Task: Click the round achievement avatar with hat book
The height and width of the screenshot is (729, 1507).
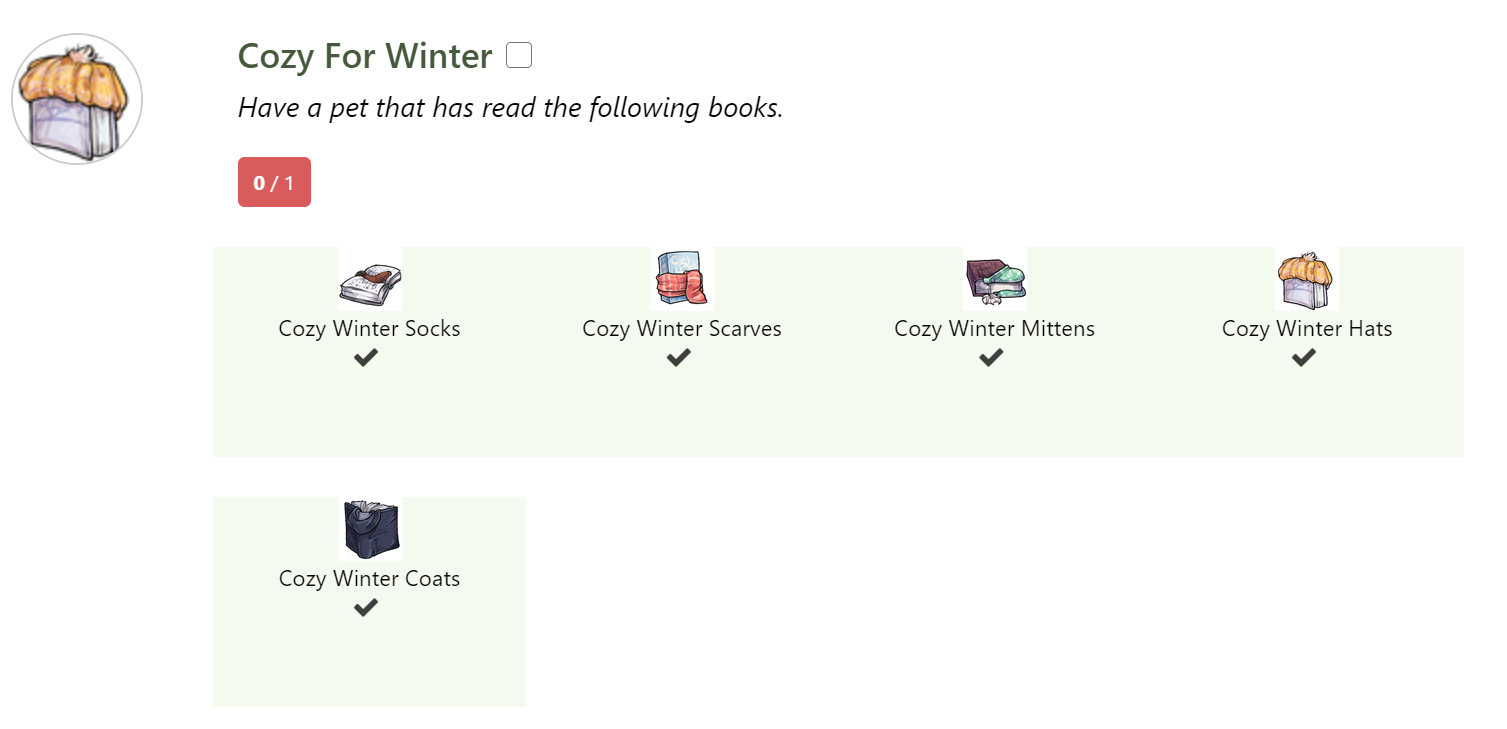Action: click(77, 99)
